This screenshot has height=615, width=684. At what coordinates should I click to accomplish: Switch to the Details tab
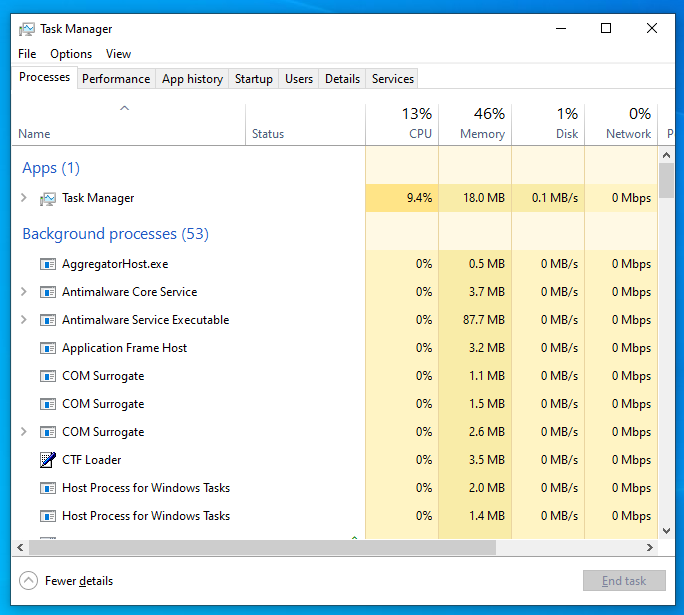click(342, 79)
